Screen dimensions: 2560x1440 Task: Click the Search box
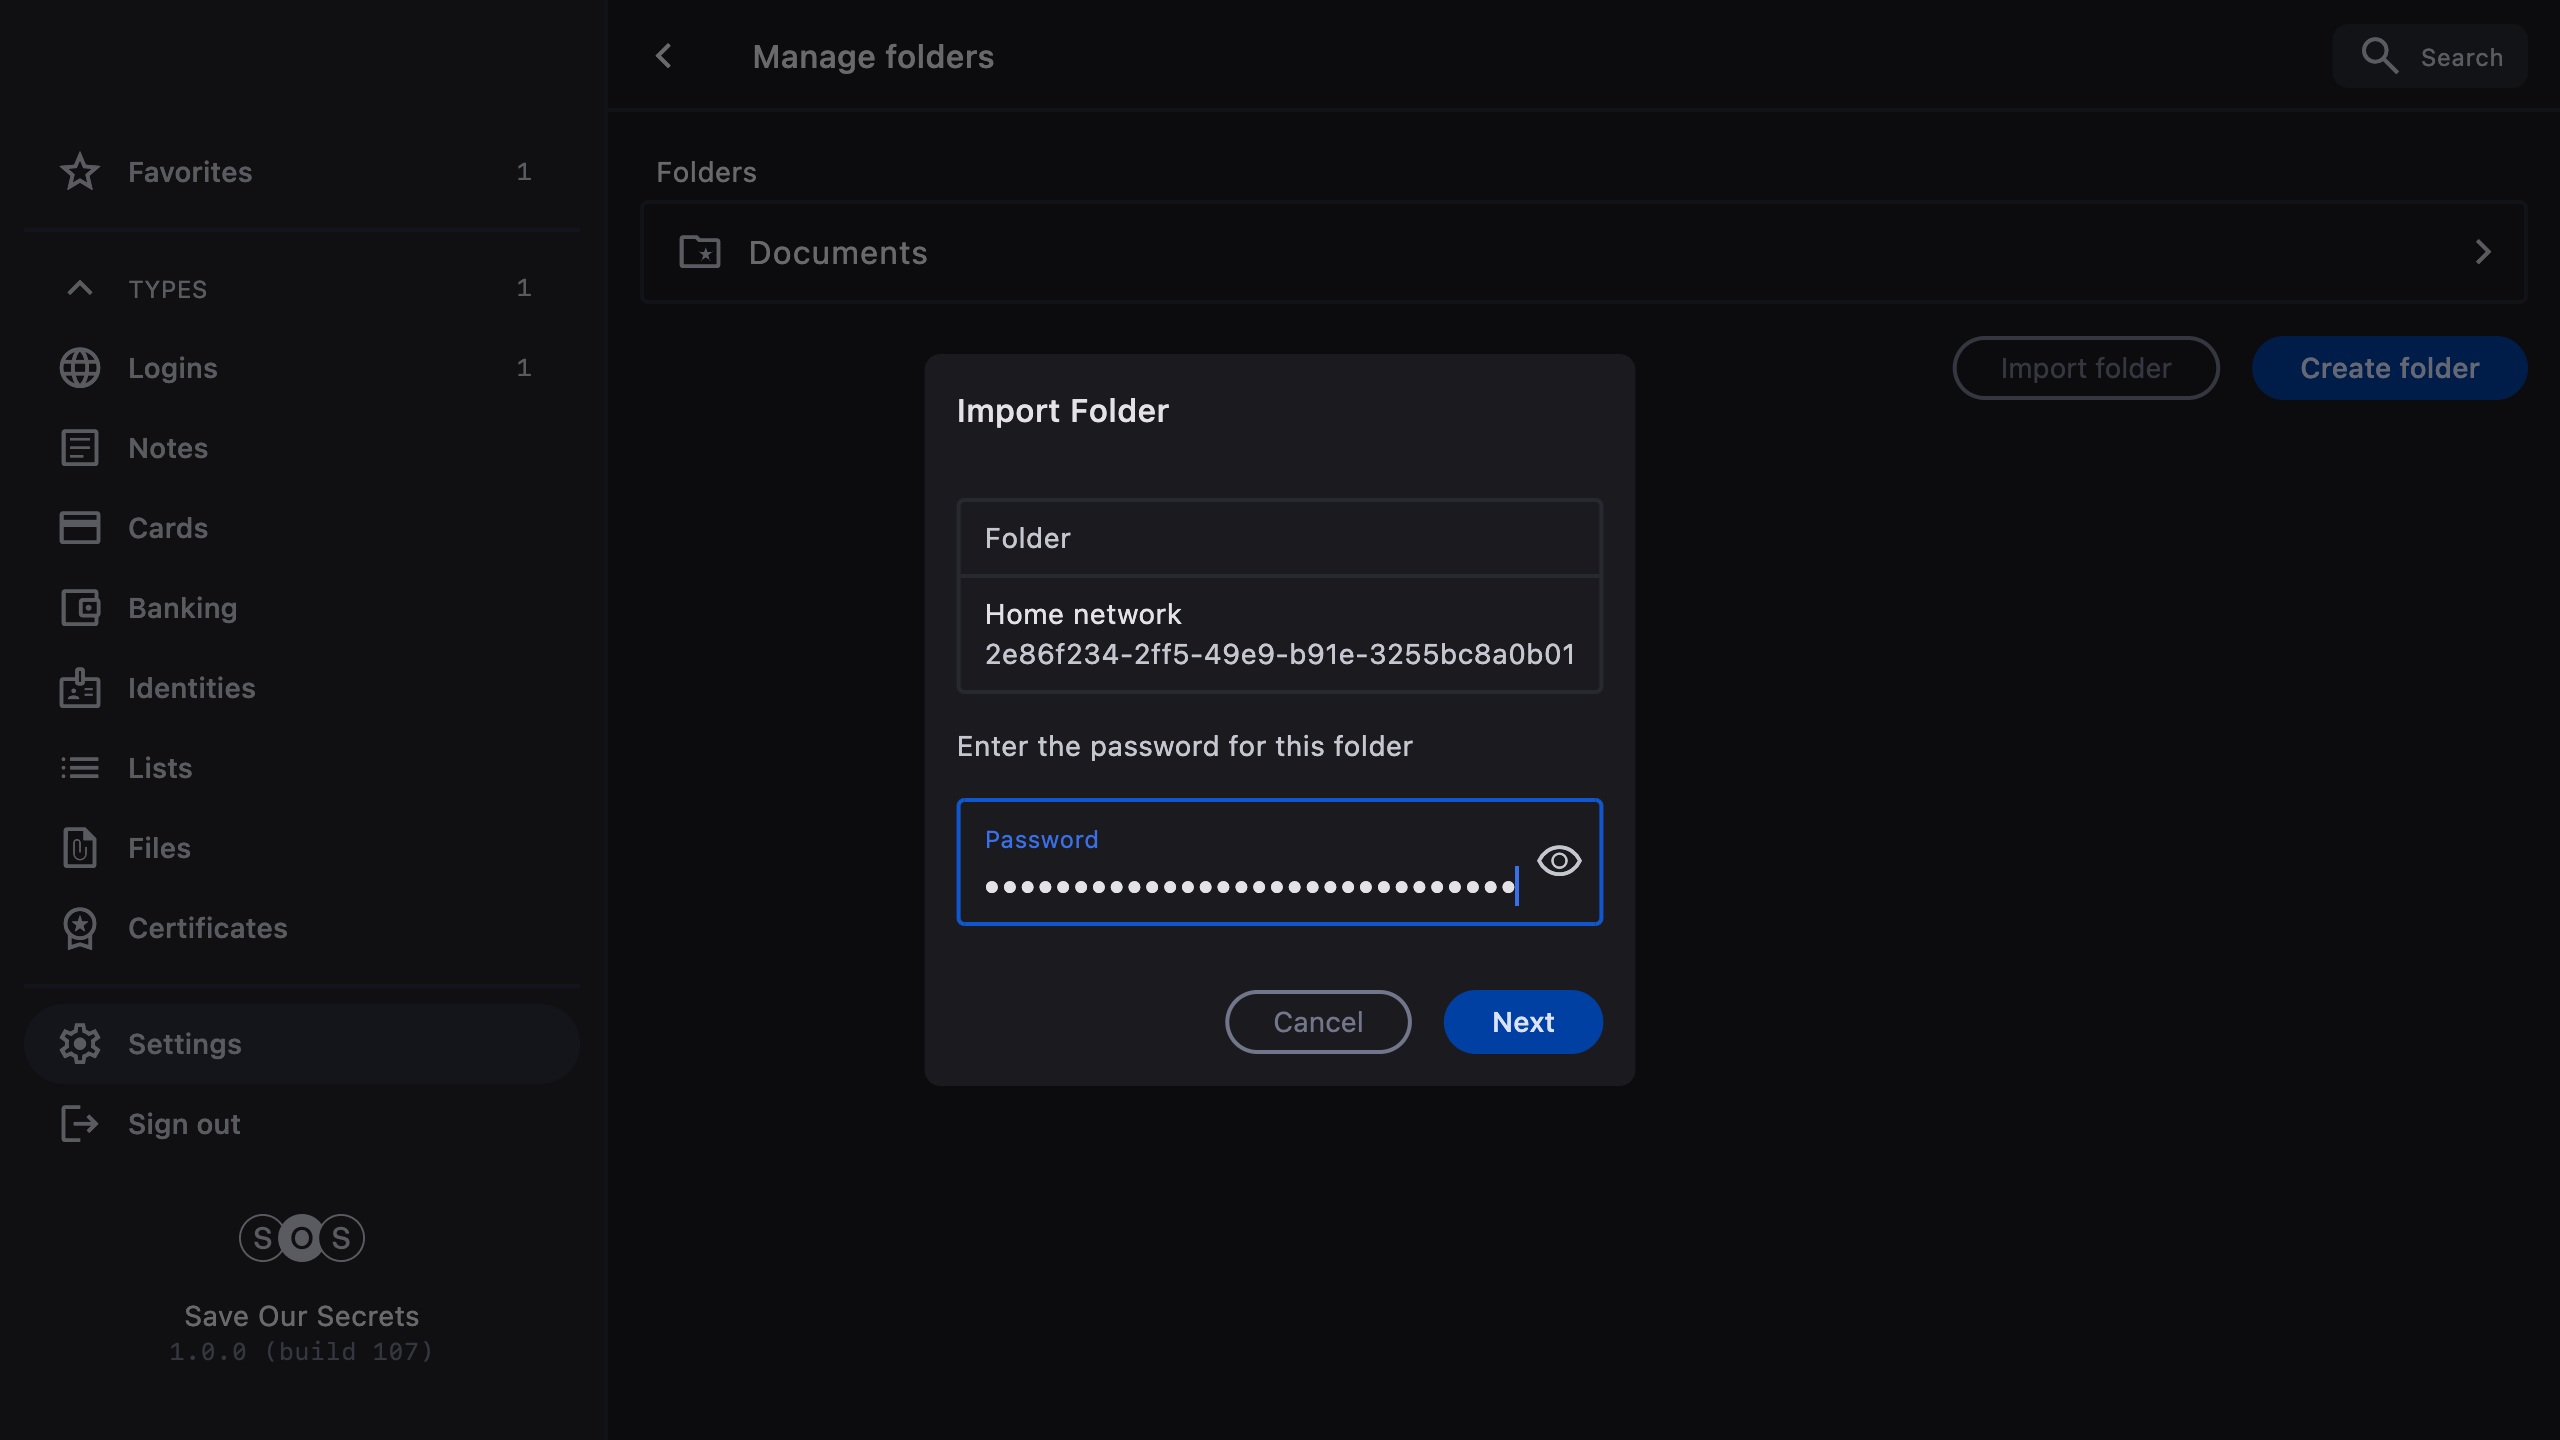(x=2430, y=57)
